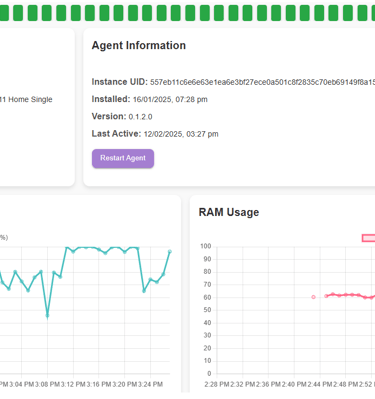Image resolution: width=375 pixels, height=399 pixels.
Task: Click the Agent Information heading
Action: [139, 45]
